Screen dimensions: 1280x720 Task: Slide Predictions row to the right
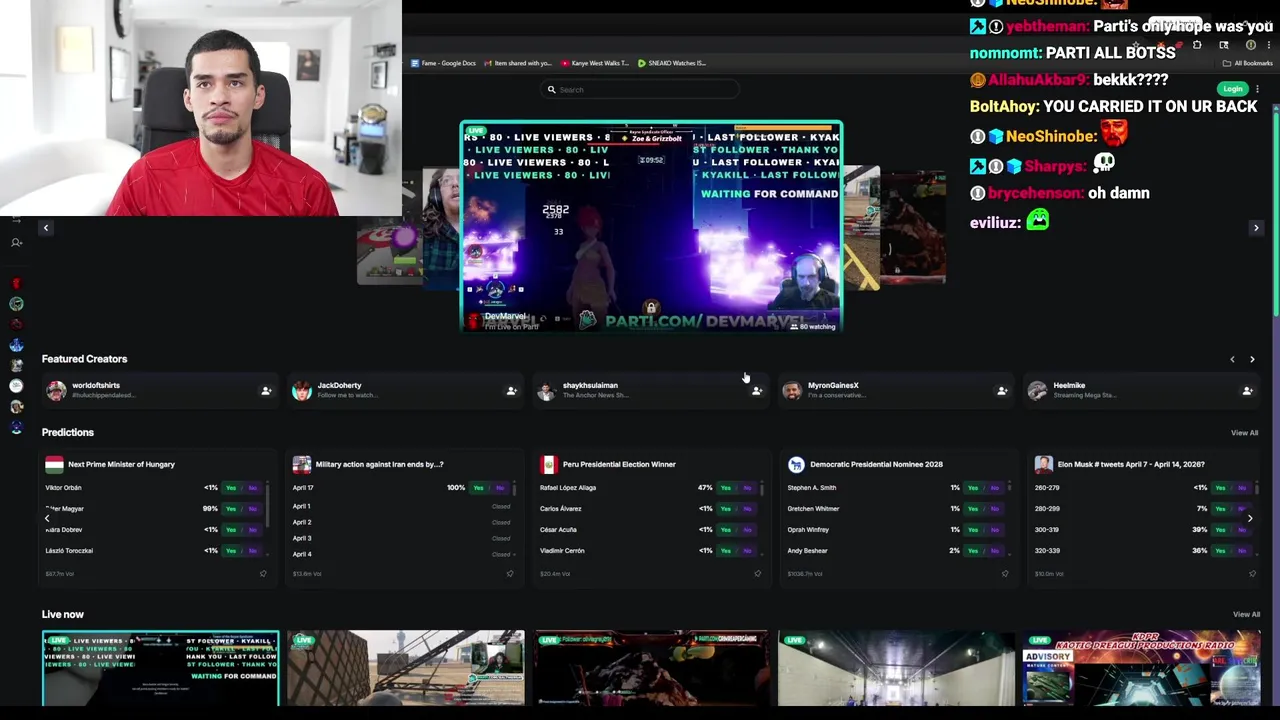(1249, 518)
